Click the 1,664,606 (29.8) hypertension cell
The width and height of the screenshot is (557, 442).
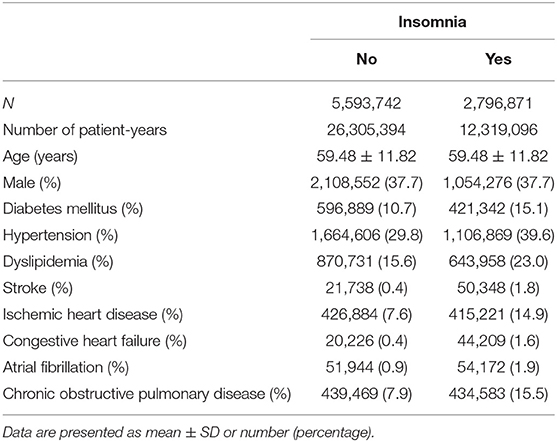(367, 235)
